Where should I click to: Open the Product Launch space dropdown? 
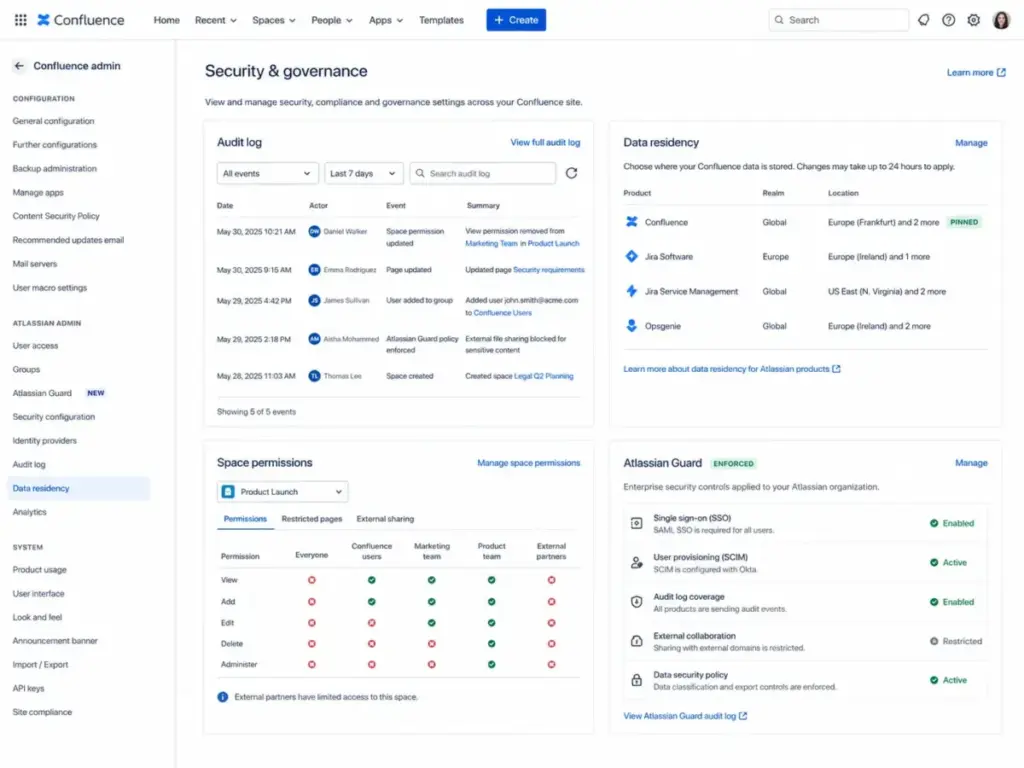282,492
